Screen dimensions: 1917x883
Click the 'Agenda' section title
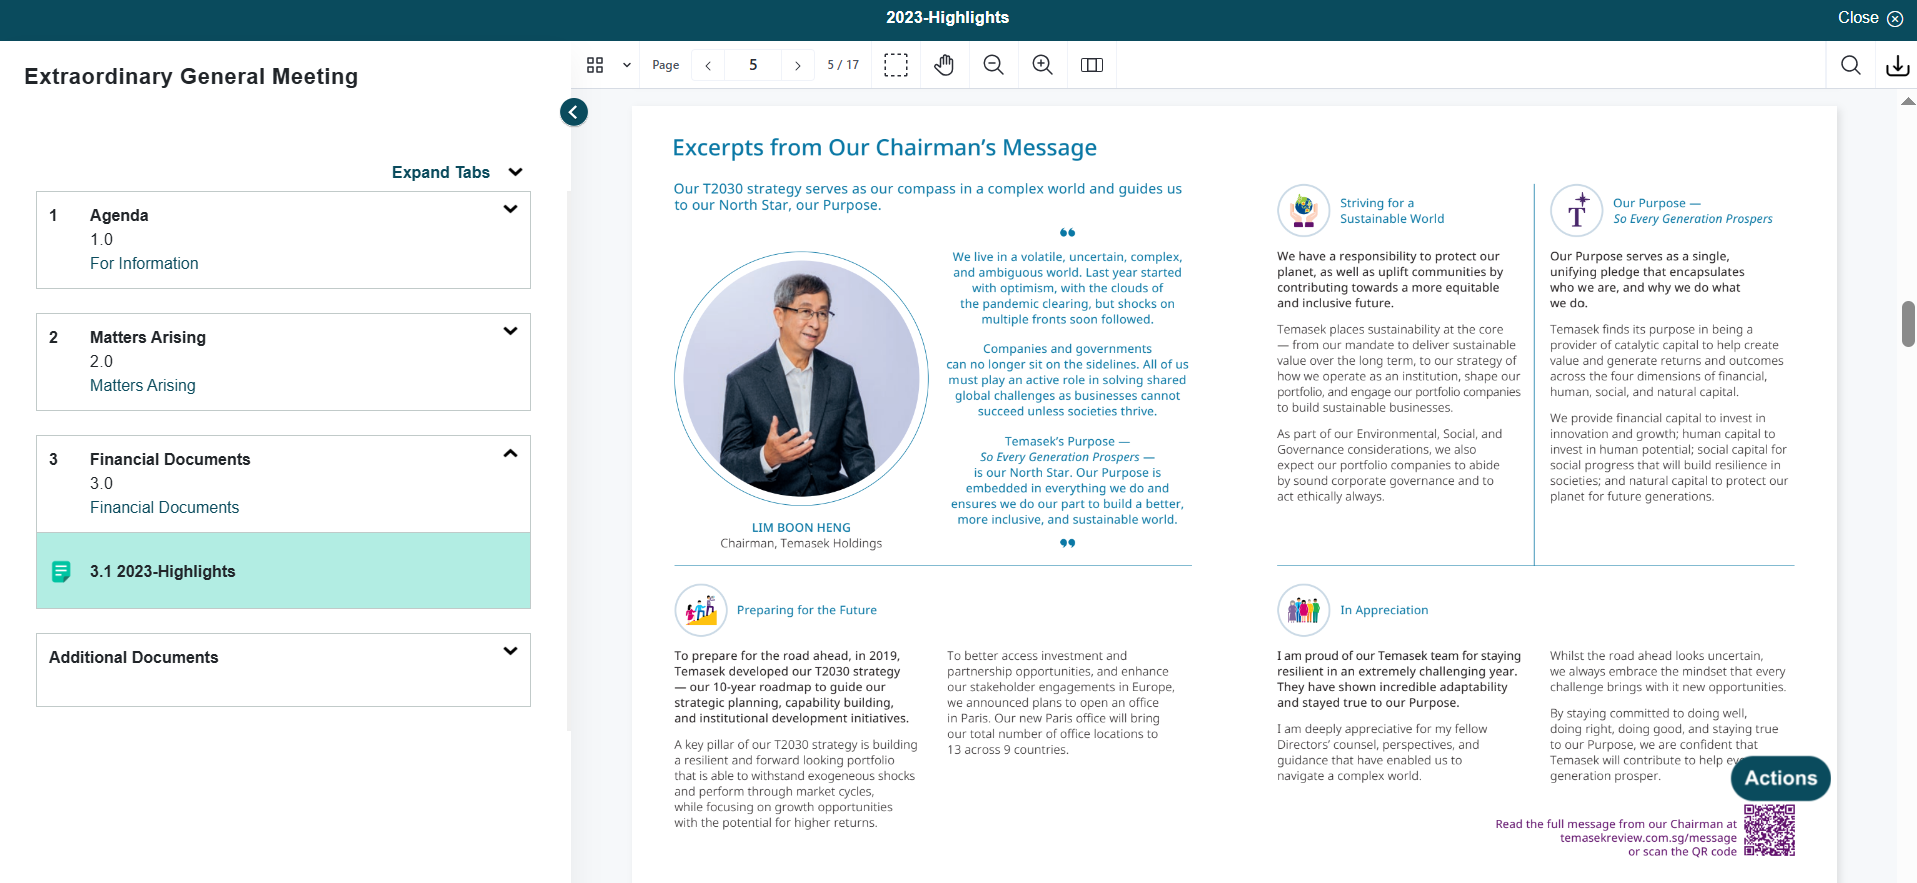119,215
